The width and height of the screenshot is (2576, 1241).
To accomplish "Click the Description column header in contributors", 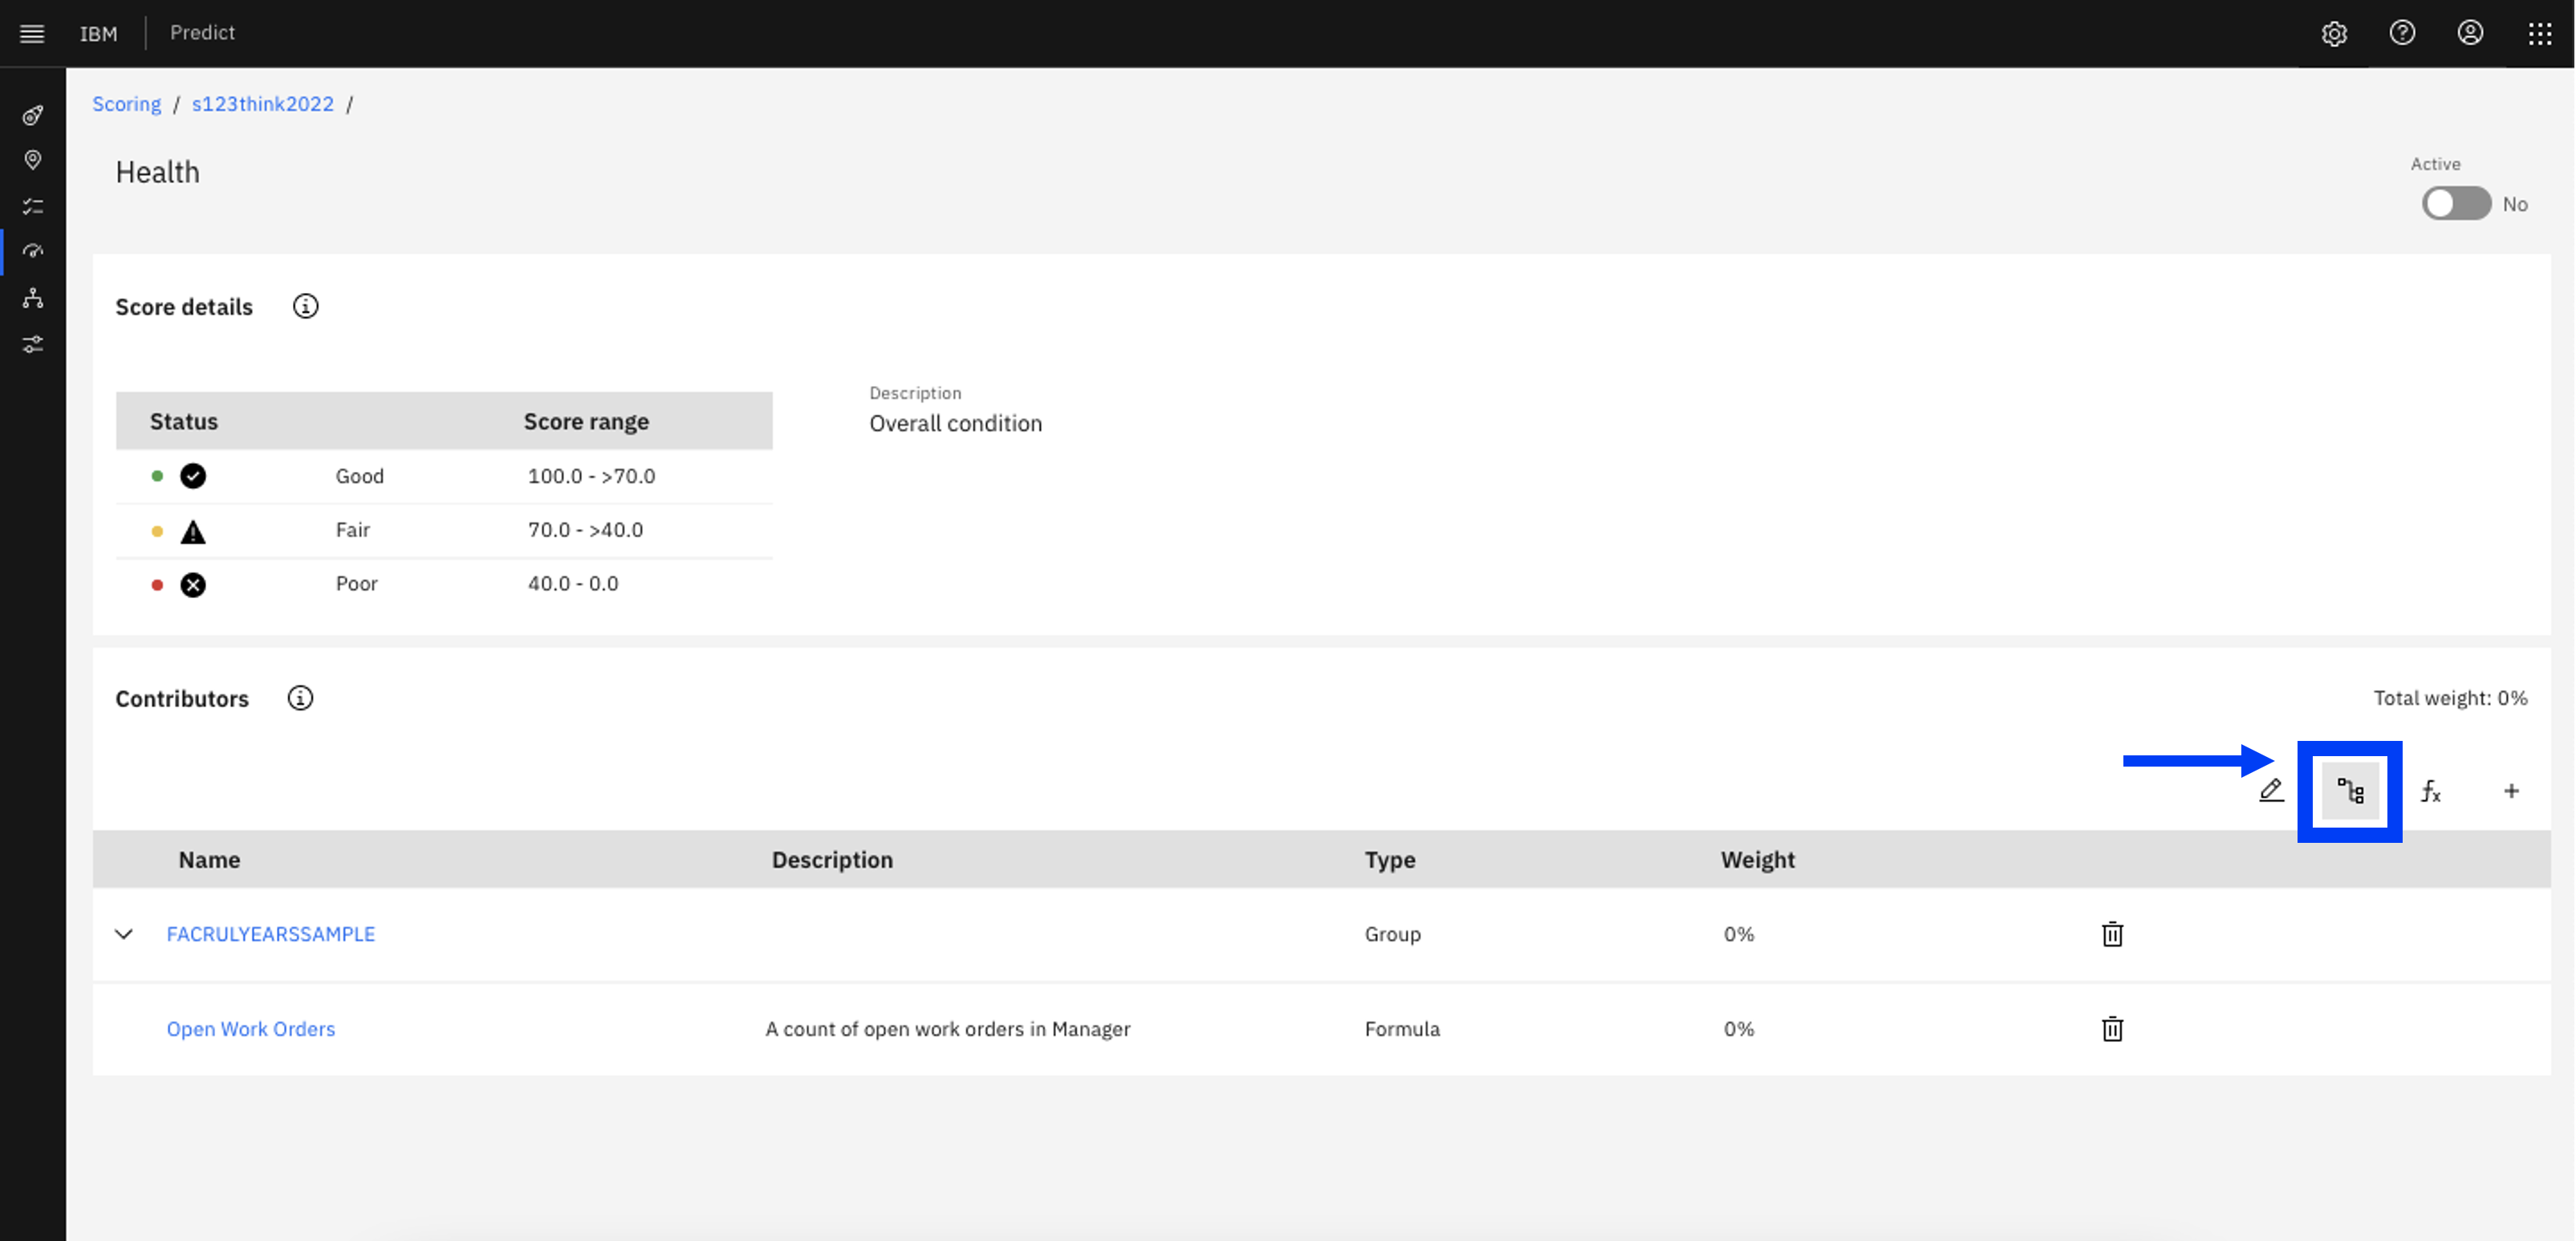I will pos(832,860).
